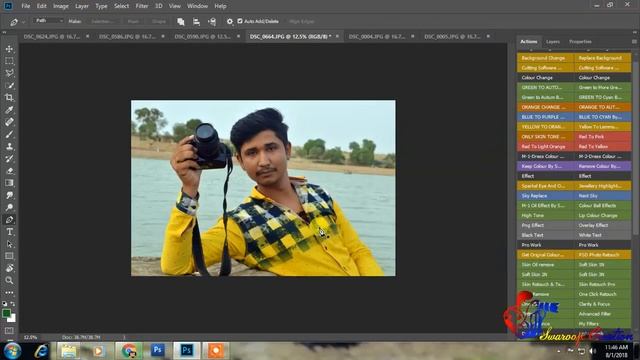Open path operations in options bar
Screen dimensions: 640x360
(181, 22)
